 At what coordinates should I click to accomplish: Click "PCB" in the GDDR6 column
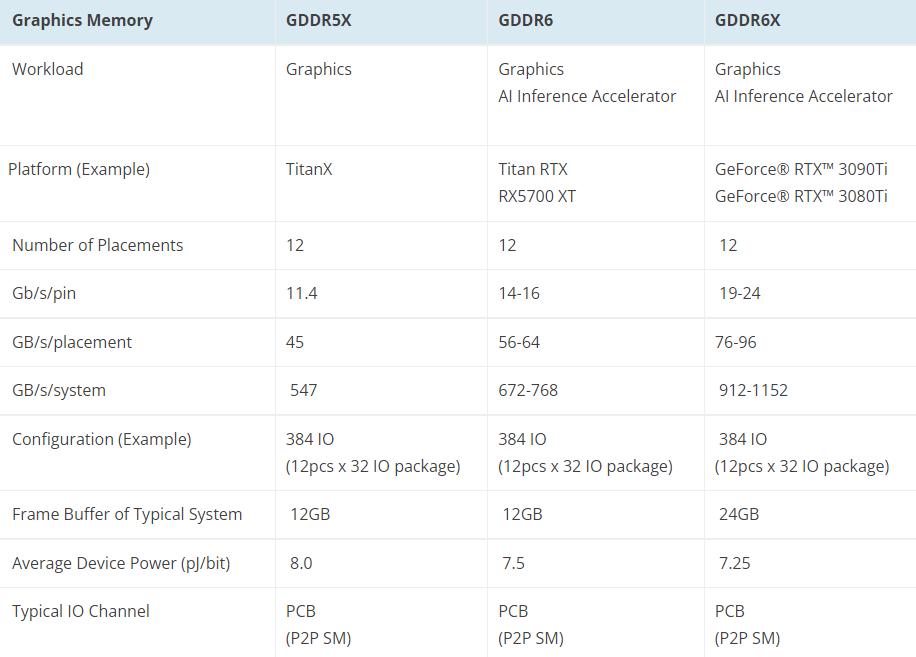(x=513, y=611)
